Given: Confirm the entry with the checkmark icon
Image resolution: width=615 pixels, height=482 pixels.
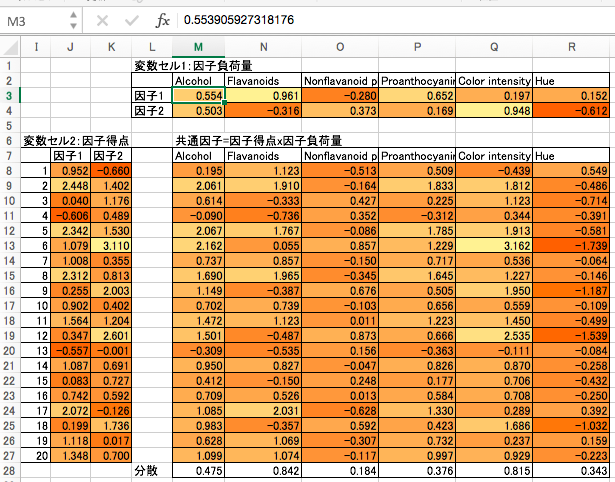Looking at the screenshot, I should [x=132, y=20].
